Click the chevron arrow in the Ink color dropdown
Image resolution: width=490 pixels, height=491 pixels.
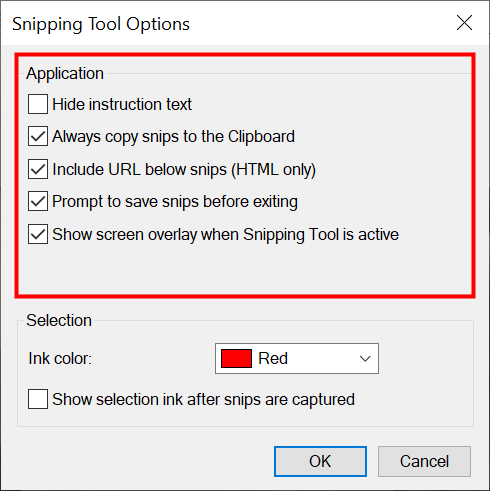pyautogui.click(x=365, y=359)
